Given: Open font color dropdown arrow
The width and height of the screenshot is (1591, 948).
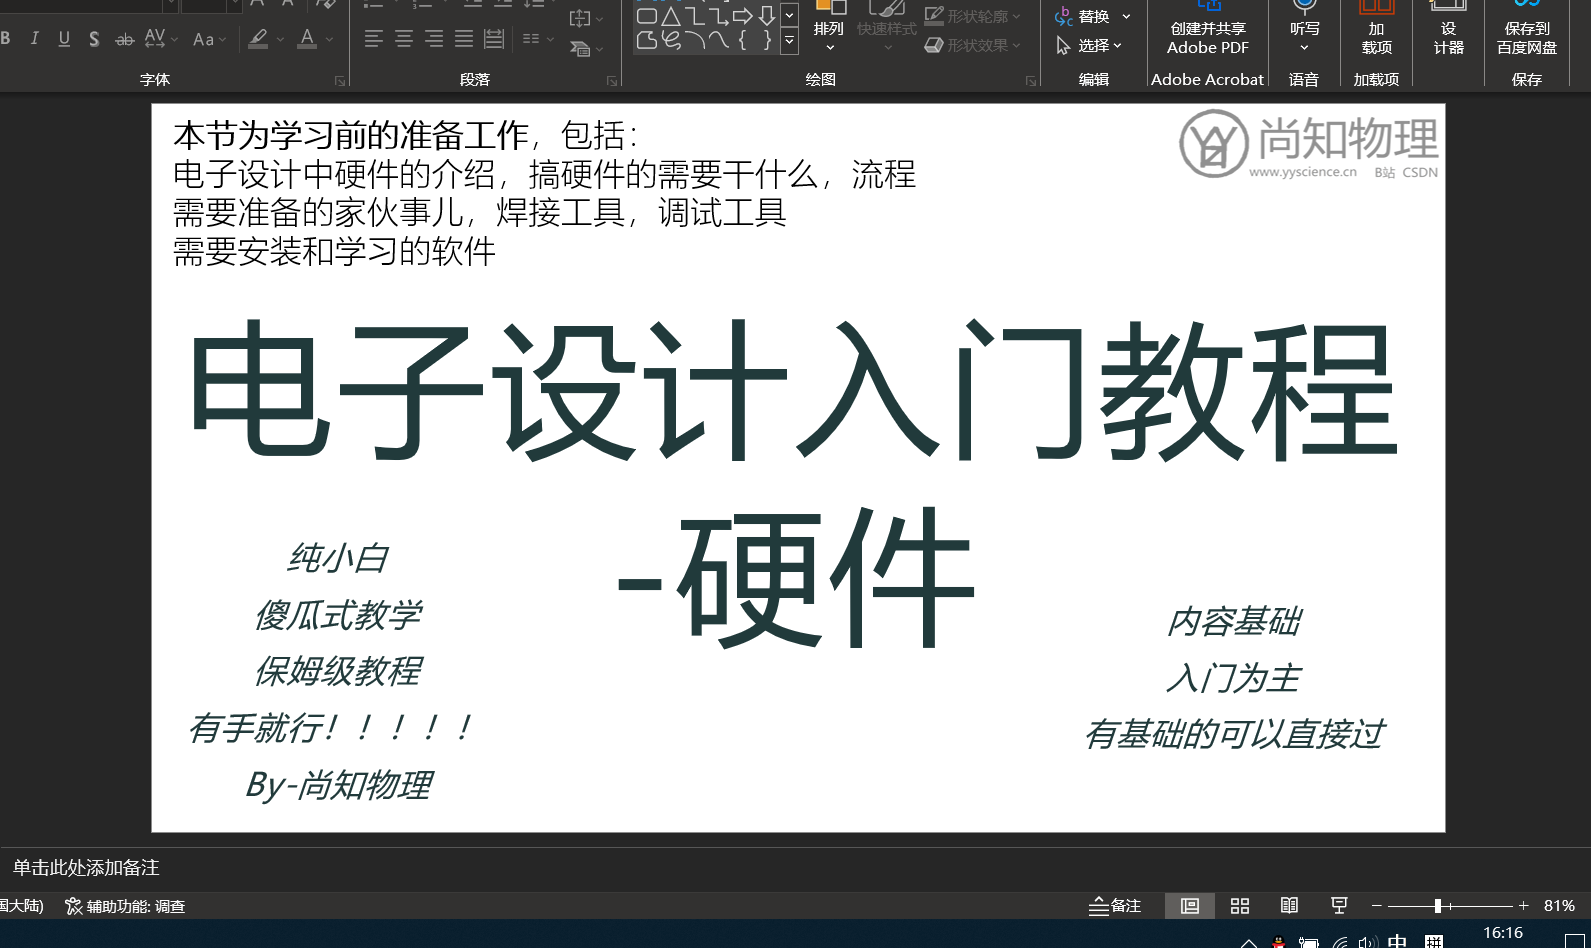Looking at the screenshot, I should click(x=329, y=39).
